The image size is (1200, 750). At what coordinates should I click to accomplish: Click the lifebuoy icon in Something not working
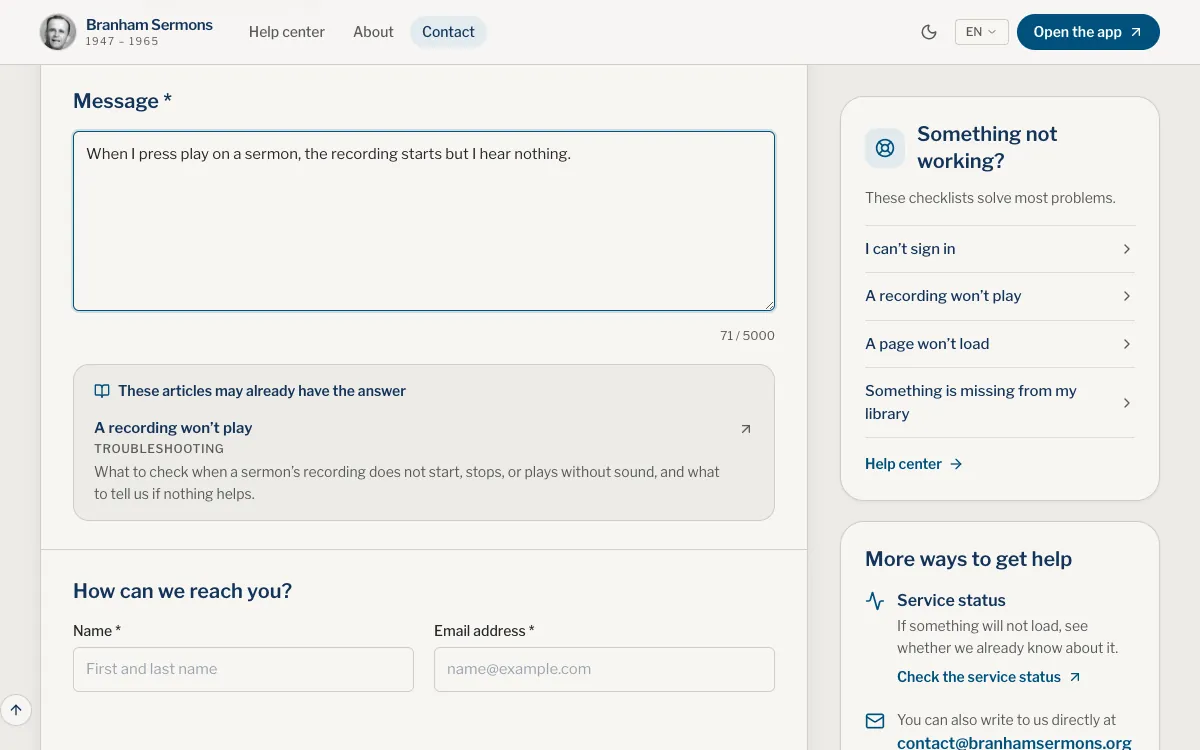click(885, 148)
